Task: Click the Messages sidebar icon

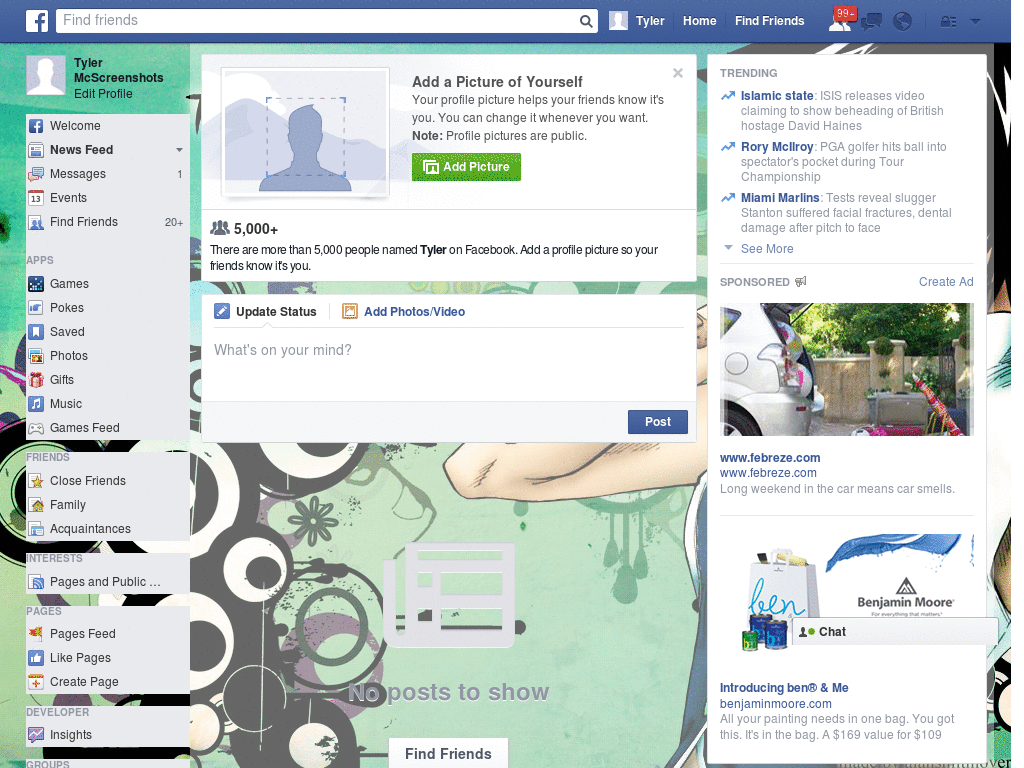Action: [x=36, y=174]
